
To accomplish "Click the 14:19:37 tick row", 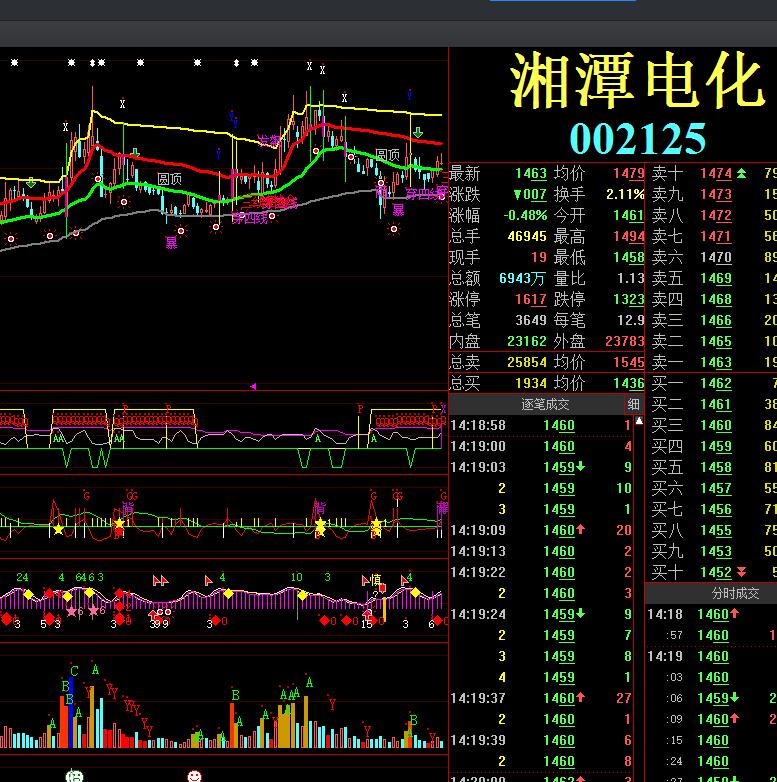I will pos(541,698).
